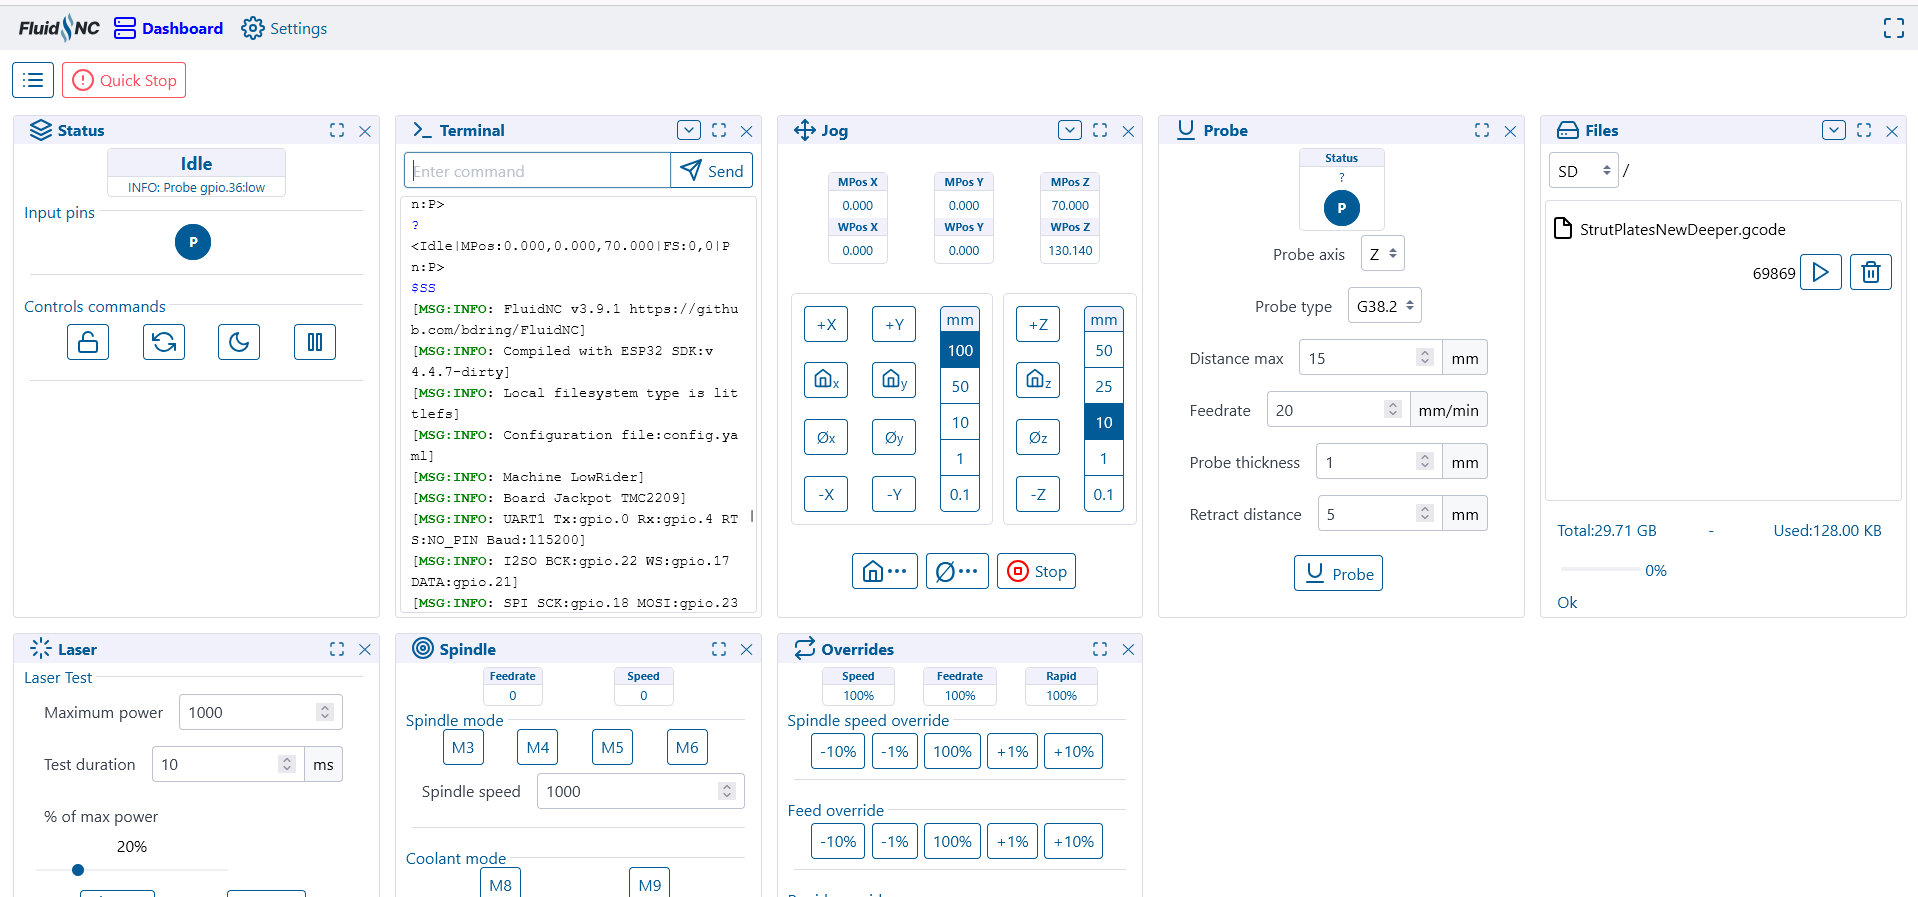Image resolution: width=1918 pixels, height=897 pixels.
Task: Switch to the Dashboard tab
Action: point(169,28)
